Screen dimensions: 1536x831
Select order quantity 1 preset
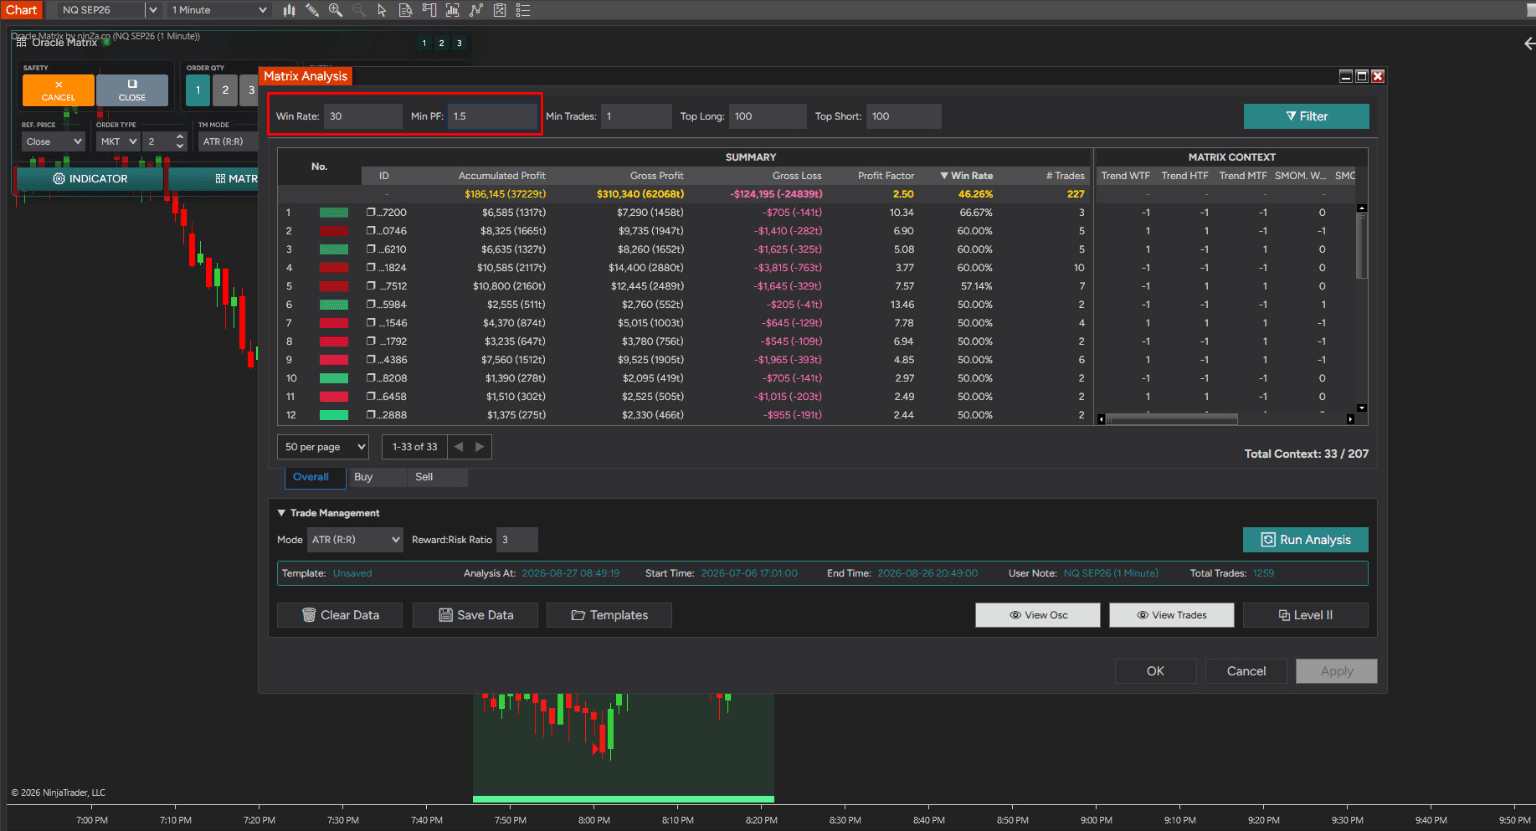[x=198, y=90]
